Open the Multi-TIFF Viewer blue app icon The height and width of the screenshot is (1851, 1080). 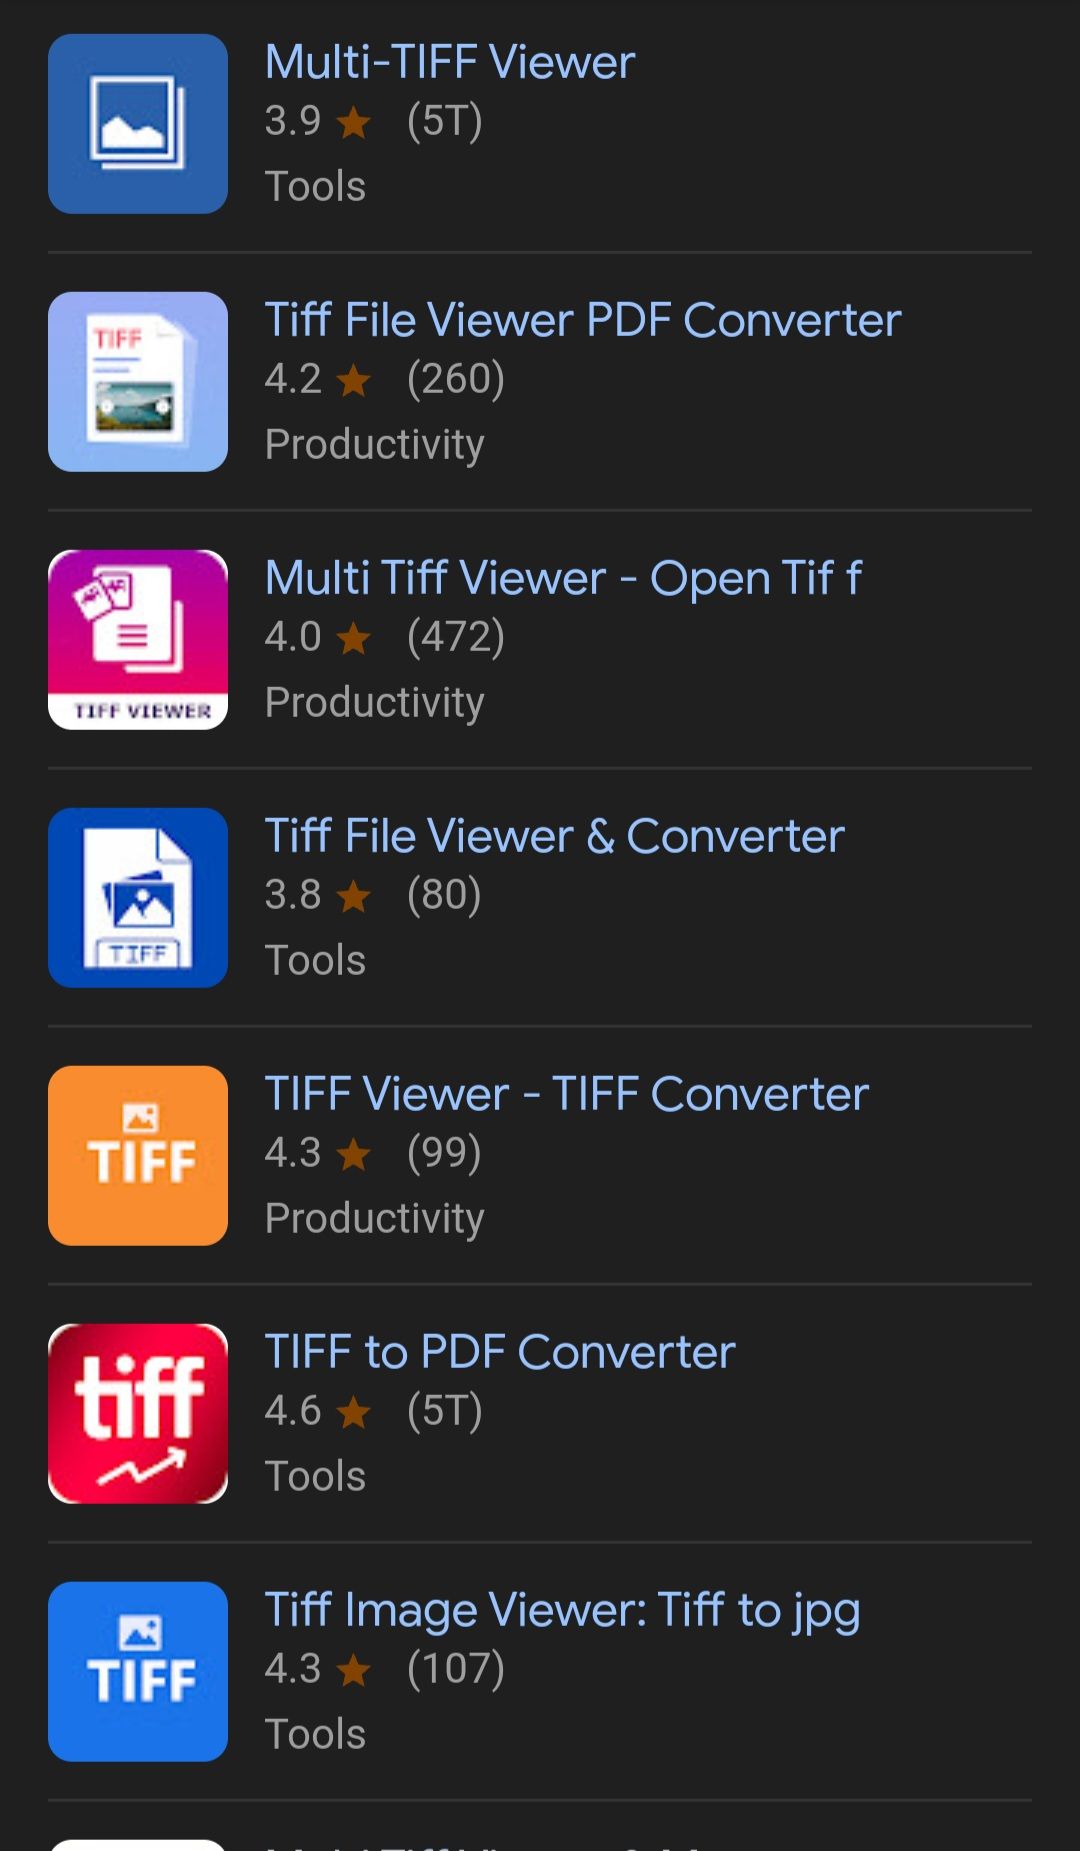pos(138,124)
